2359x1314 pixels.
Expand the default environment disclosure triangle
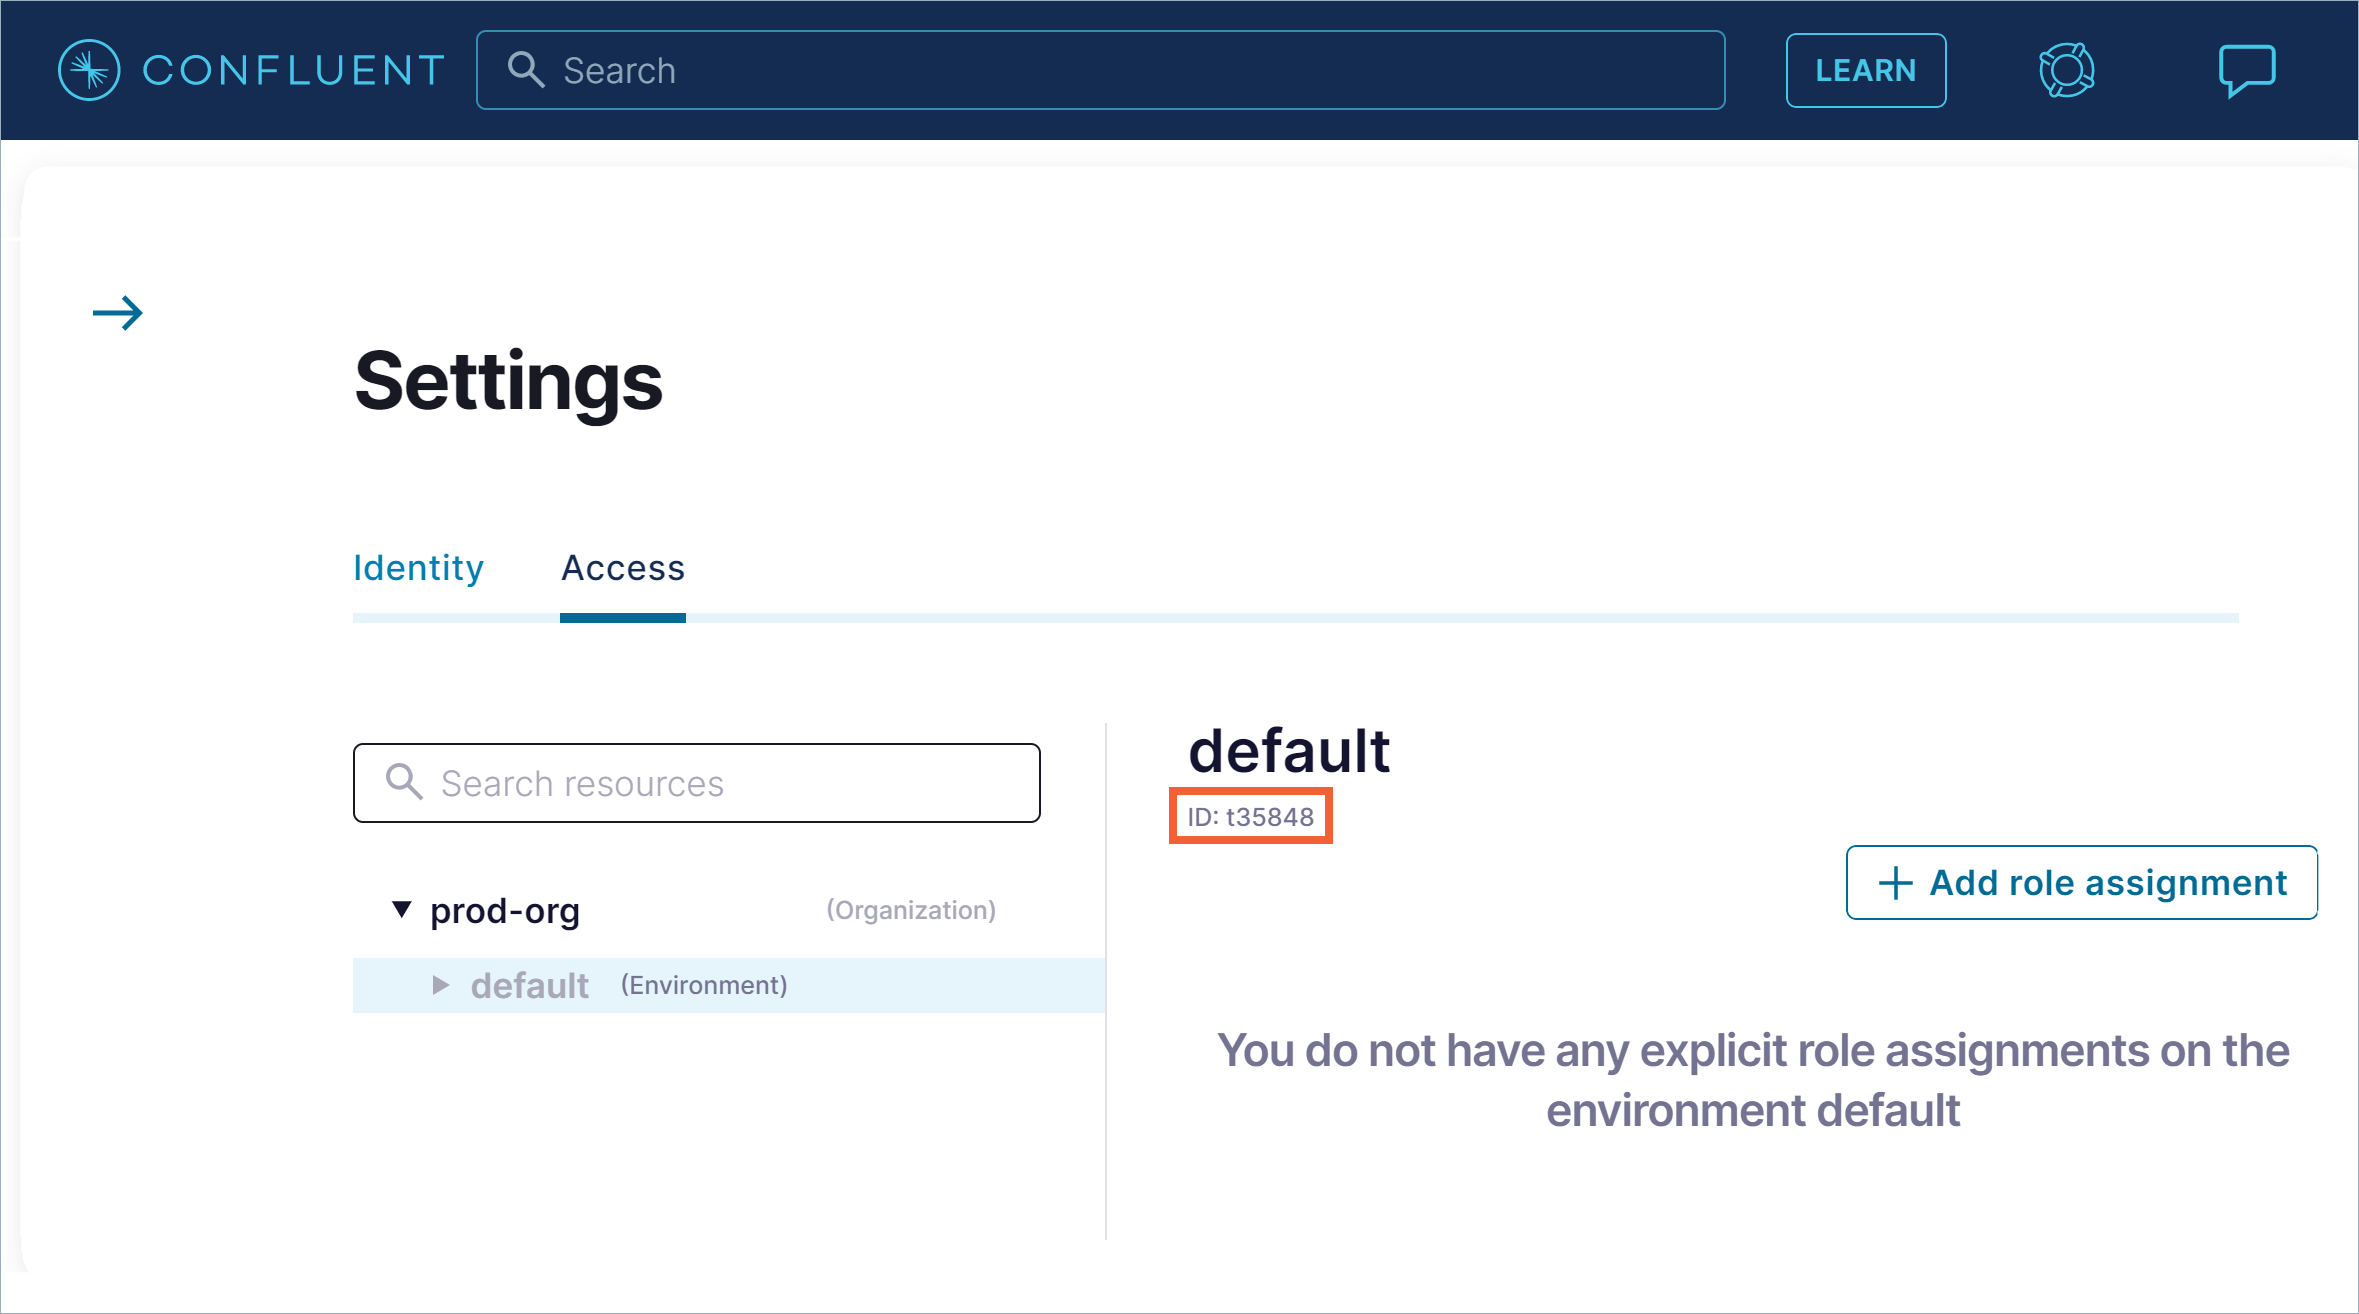pyautogui.click(x=440, y=985)
